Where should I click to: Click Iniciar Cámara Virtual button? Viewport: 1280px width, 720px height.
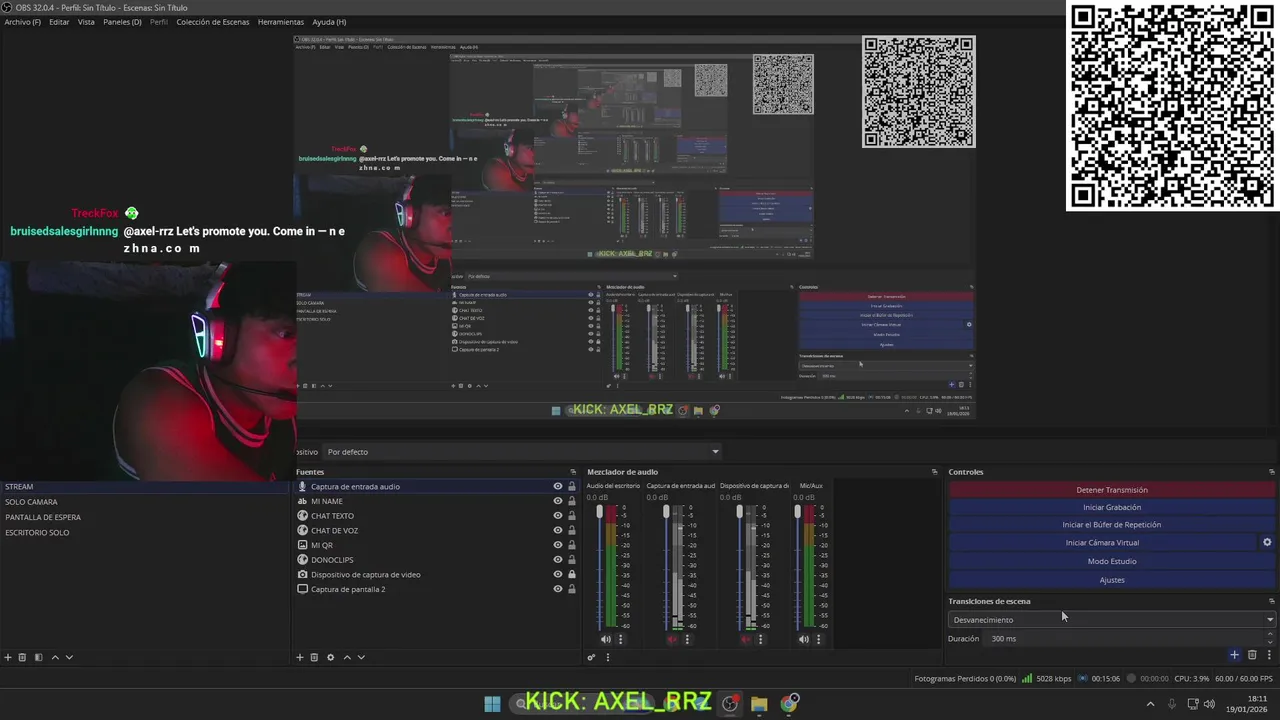pyautogui.click(x=1102, y=542)
